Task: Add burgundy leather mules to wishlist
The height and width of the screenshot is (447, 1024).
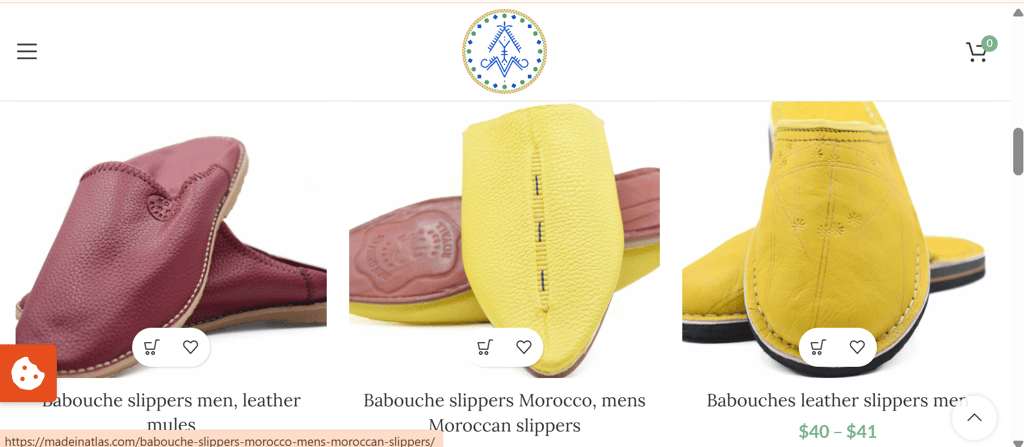Action: pos(190,347)
